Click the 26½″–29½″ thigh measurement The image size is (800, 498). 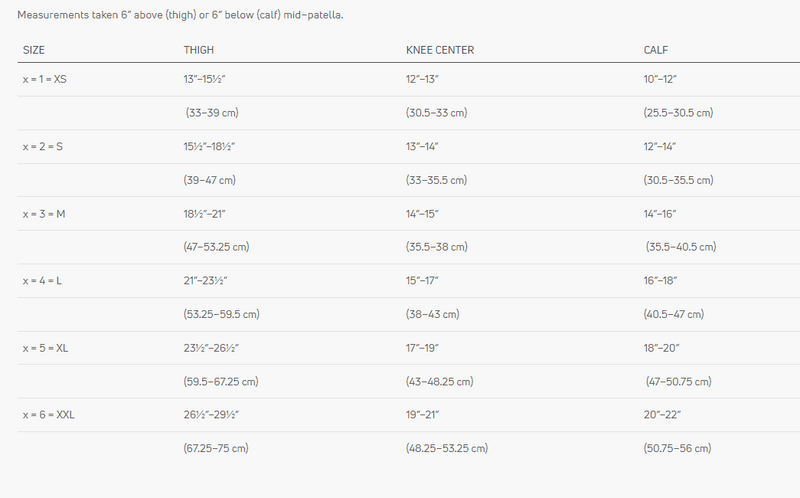tap(211, 415)
